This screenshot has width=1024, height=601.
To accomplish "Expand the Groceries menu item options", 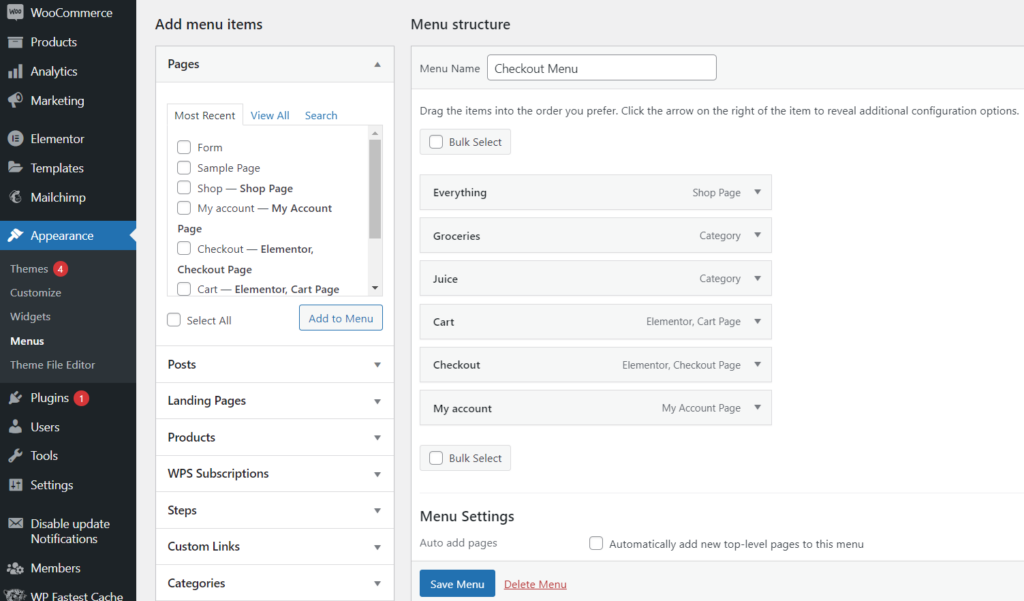I will pyautogui.click(x=758, y=235).
